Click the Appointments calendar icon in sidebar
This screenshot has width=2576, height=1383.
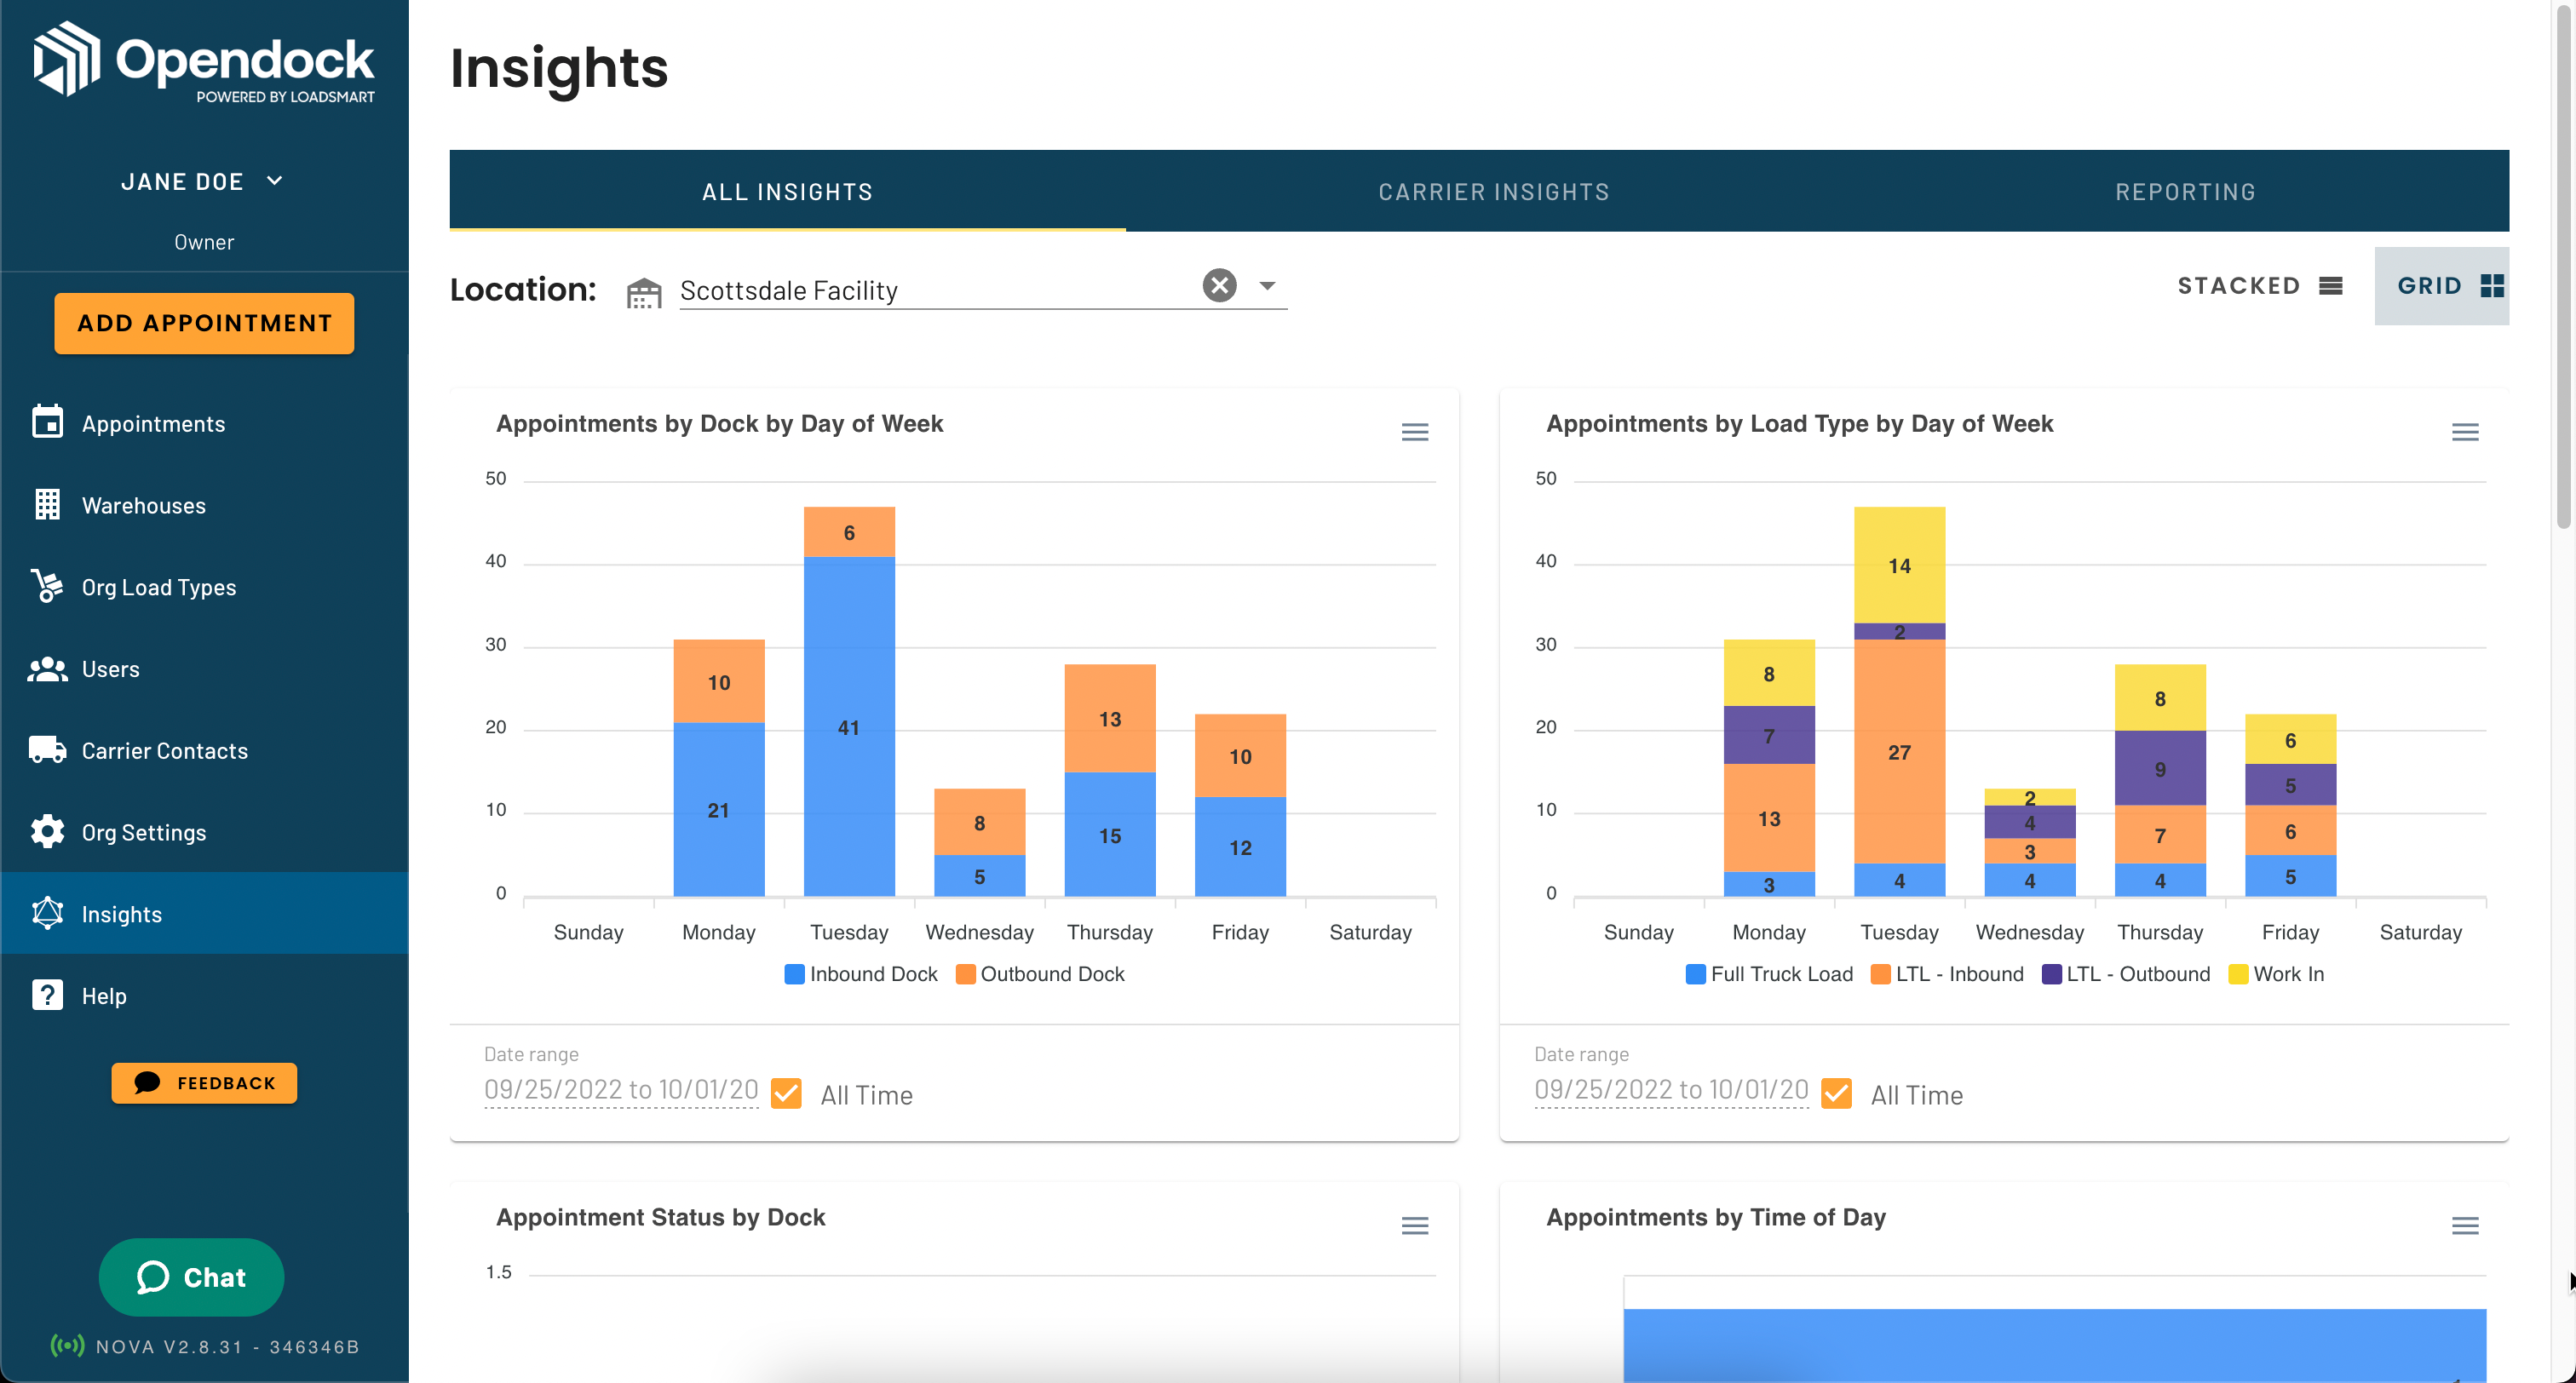coord(47,422)
